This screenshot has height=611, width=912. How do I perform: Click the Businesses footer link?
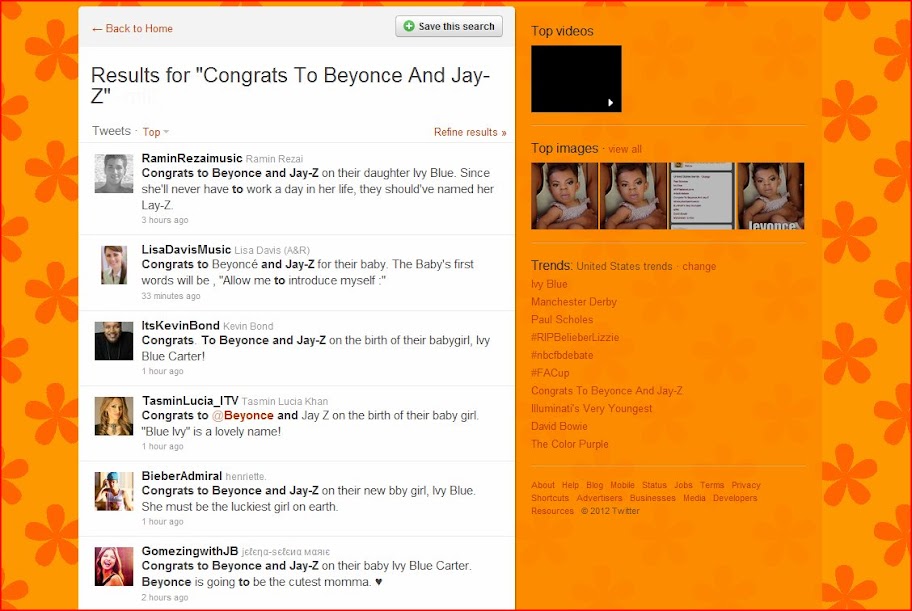tap(653, 498)
